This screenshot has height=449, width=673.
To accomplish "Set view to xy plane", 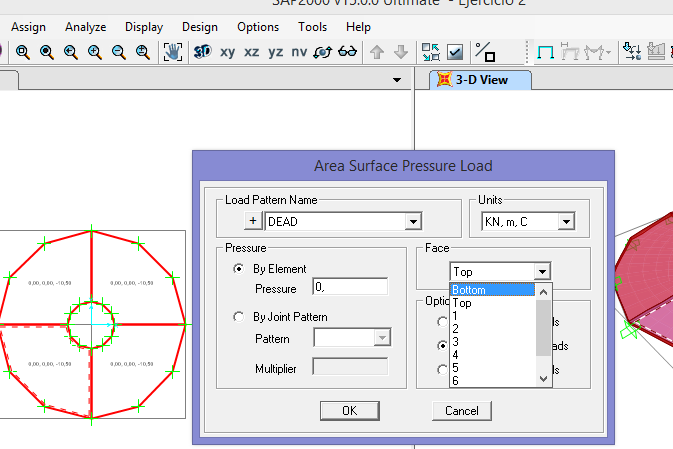I will click(x=228, y=52).
